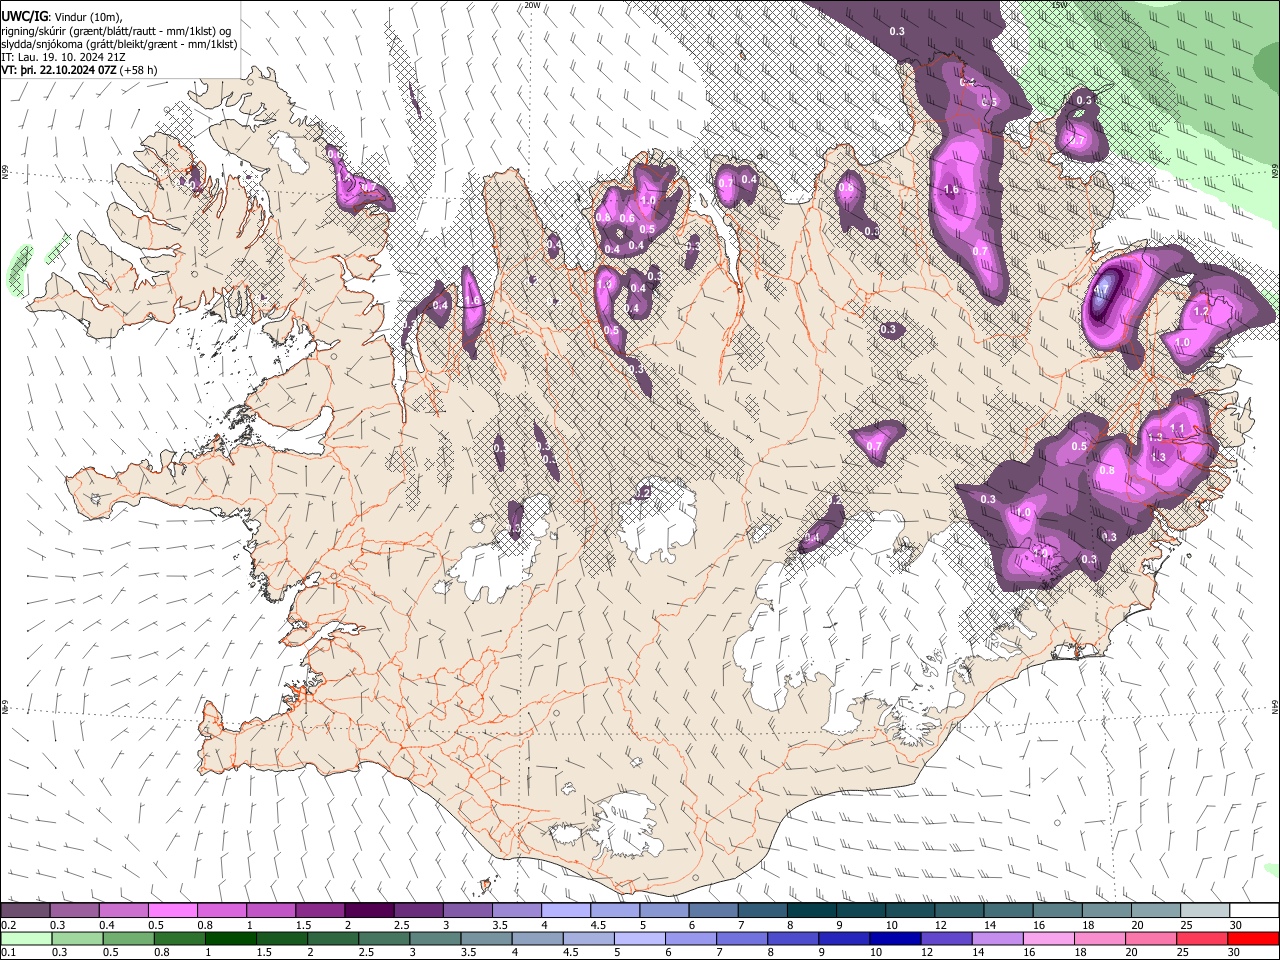
Task: Pick the darkest purple 2 snow legend swatch
Action: click(368, 911)
